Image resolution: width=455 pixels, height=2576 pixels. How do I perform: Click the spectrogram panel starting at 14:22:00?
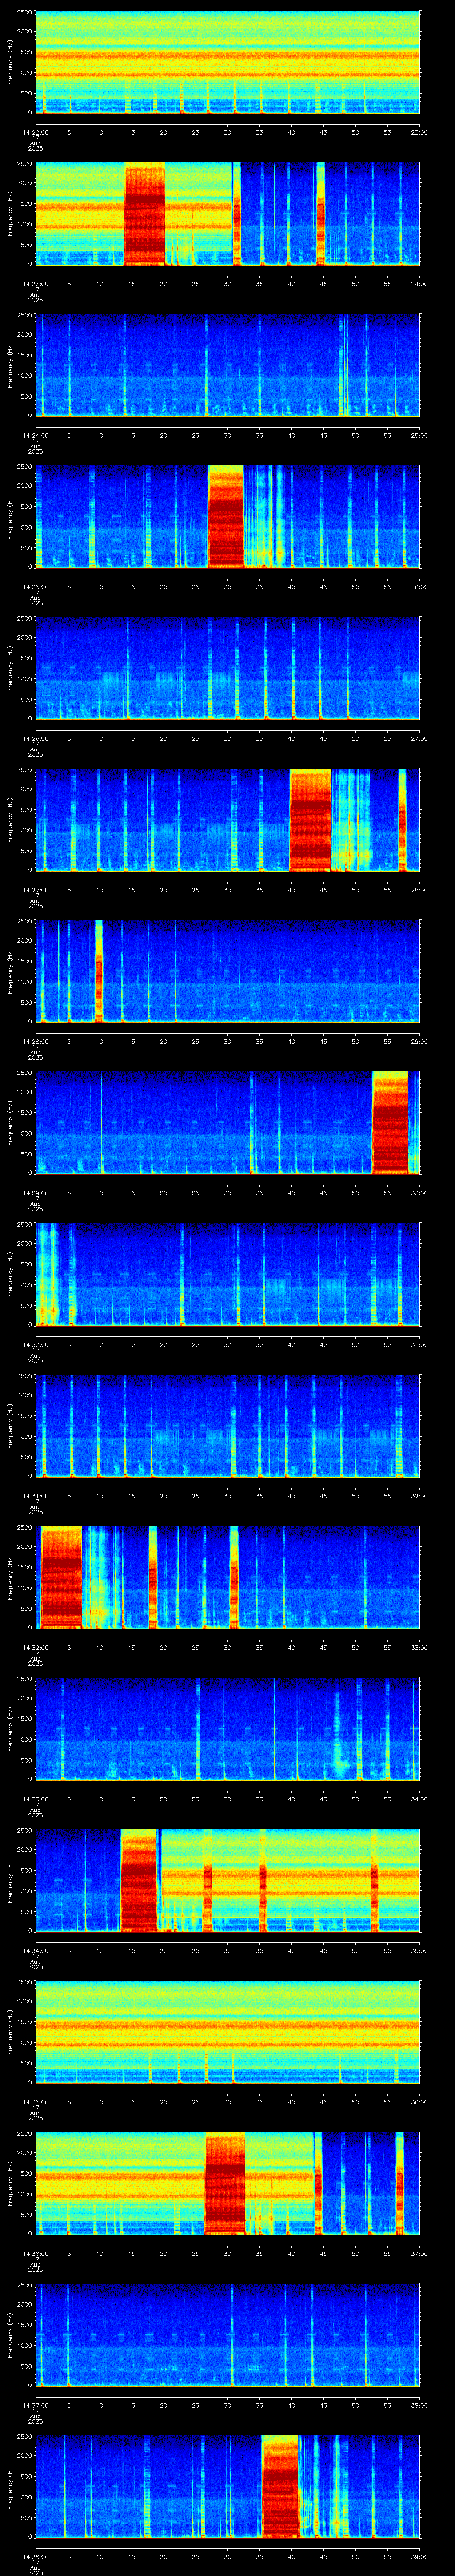(x=228, y=62)
